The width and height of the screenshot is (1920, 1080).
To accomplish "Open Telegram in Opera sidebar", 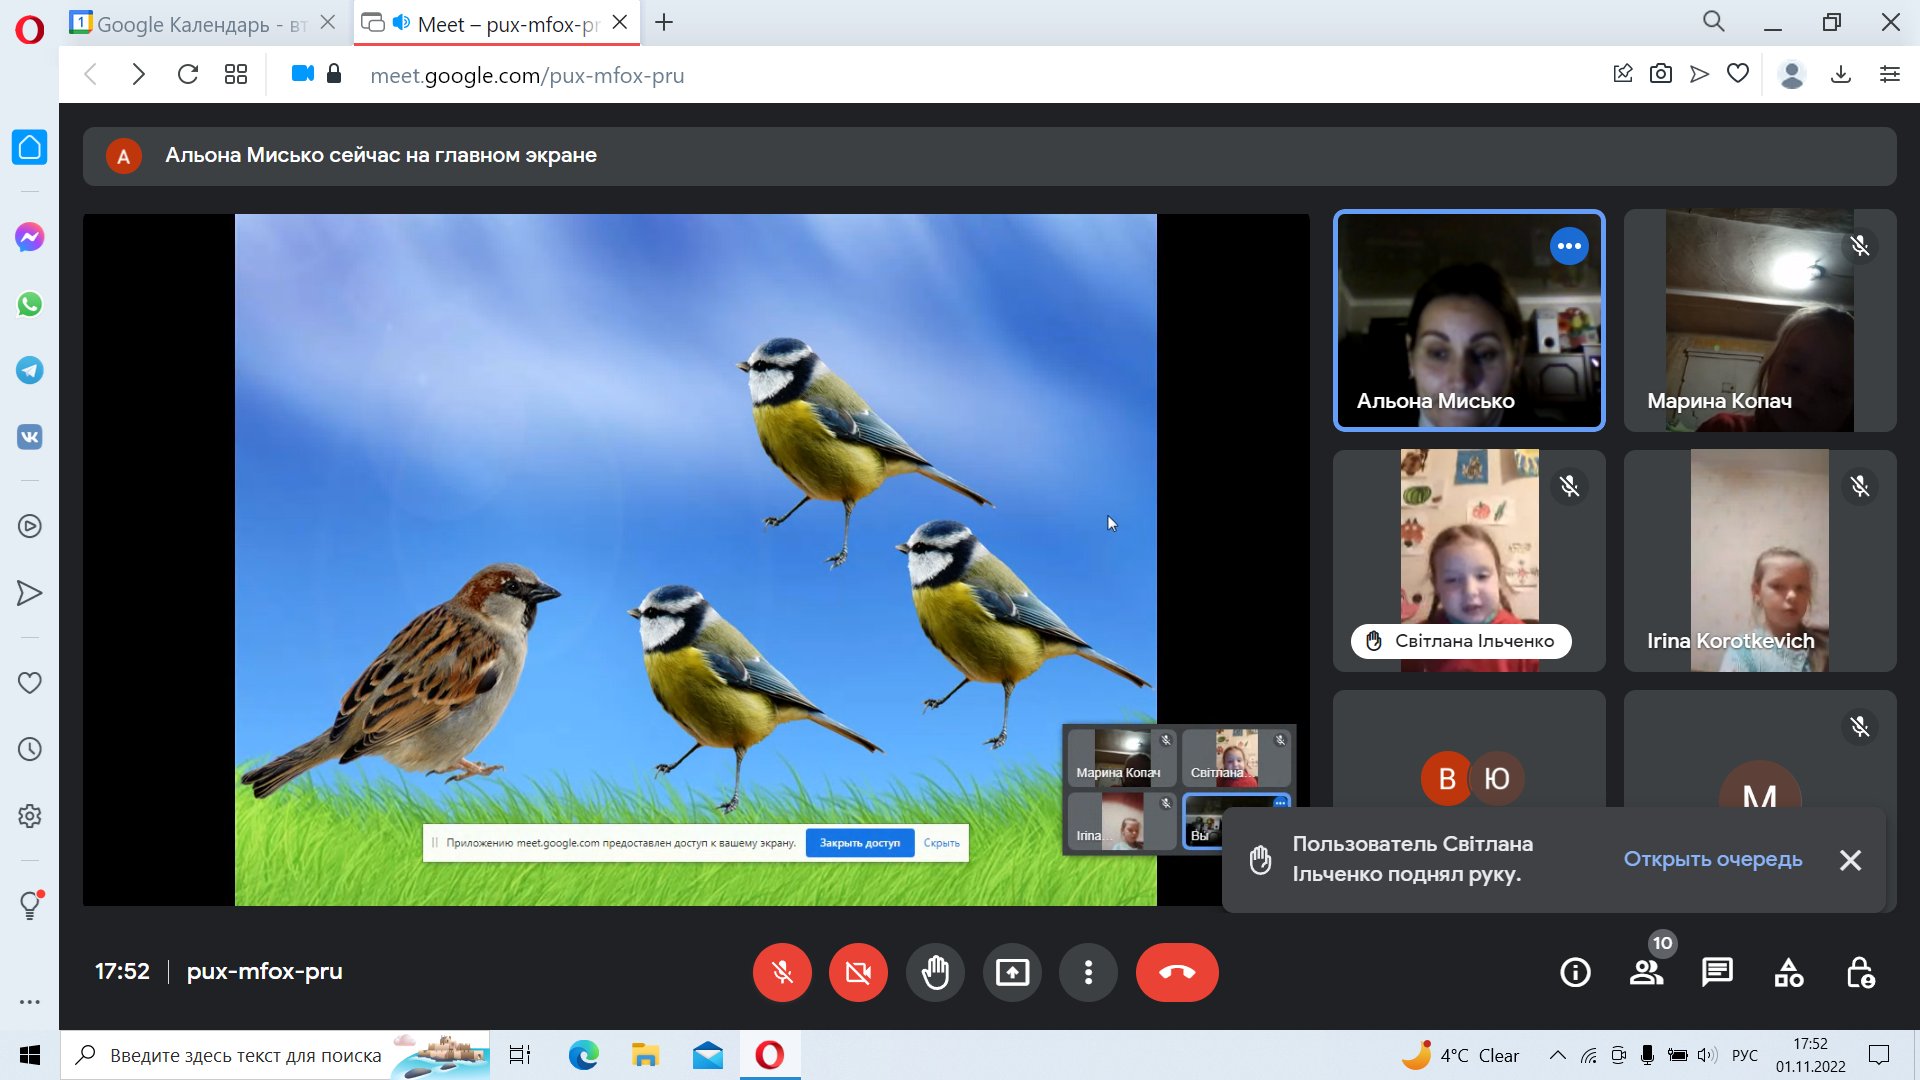I will click(x=30, y=371).
